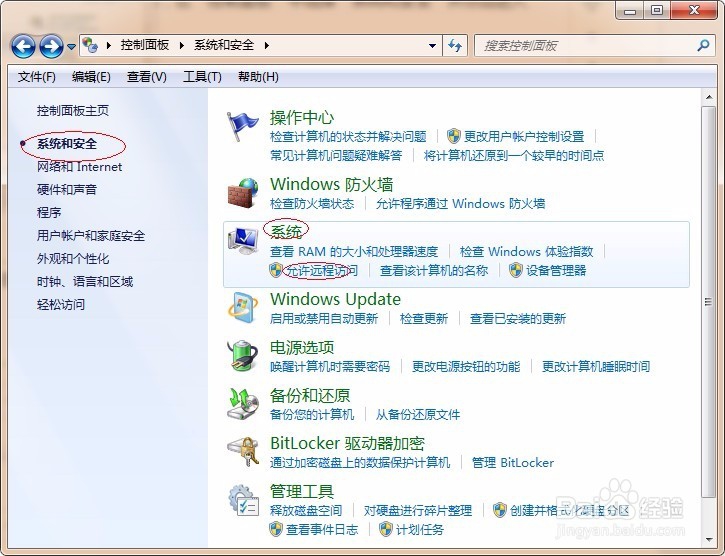Click 常见计算机问题疑难解答
This screenshot has height=556, width=725.
[x=336, y=156]
